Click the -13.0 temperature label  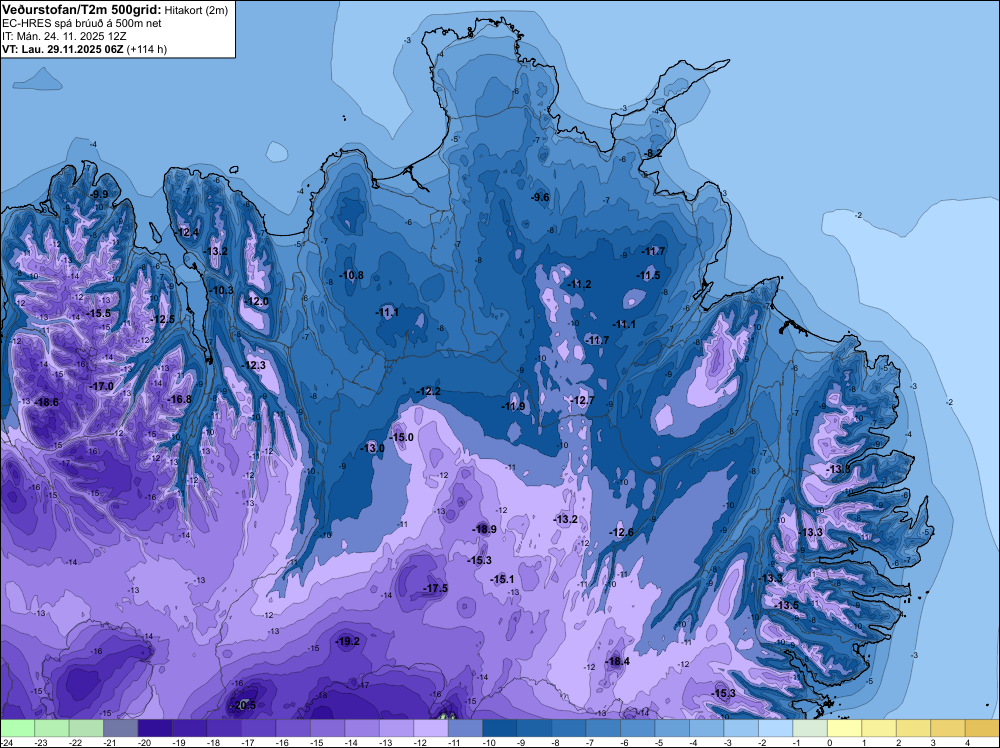(x=373, y=448)
